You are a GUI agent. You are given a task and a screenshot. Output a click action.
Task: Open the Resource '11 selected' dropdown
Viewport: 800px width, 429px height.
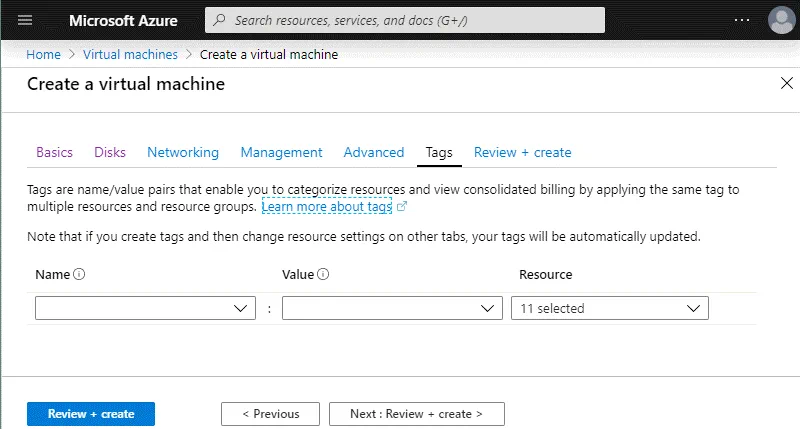click(609, 309)
